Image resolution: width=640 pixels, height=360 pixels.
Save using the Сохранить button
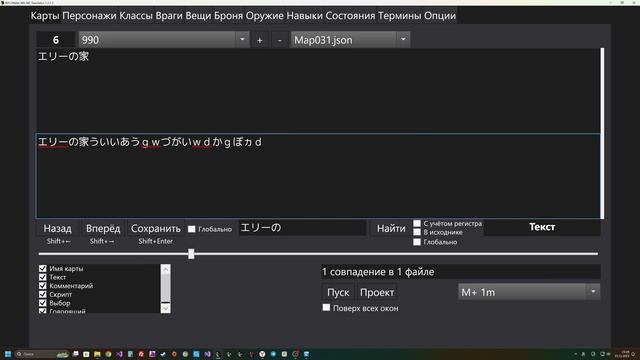tap(156, 229)
